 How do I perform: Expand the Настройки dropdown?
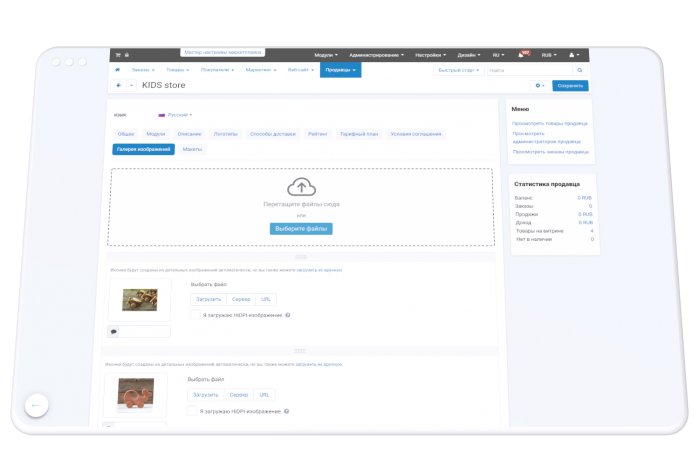(x=430, y=55)
